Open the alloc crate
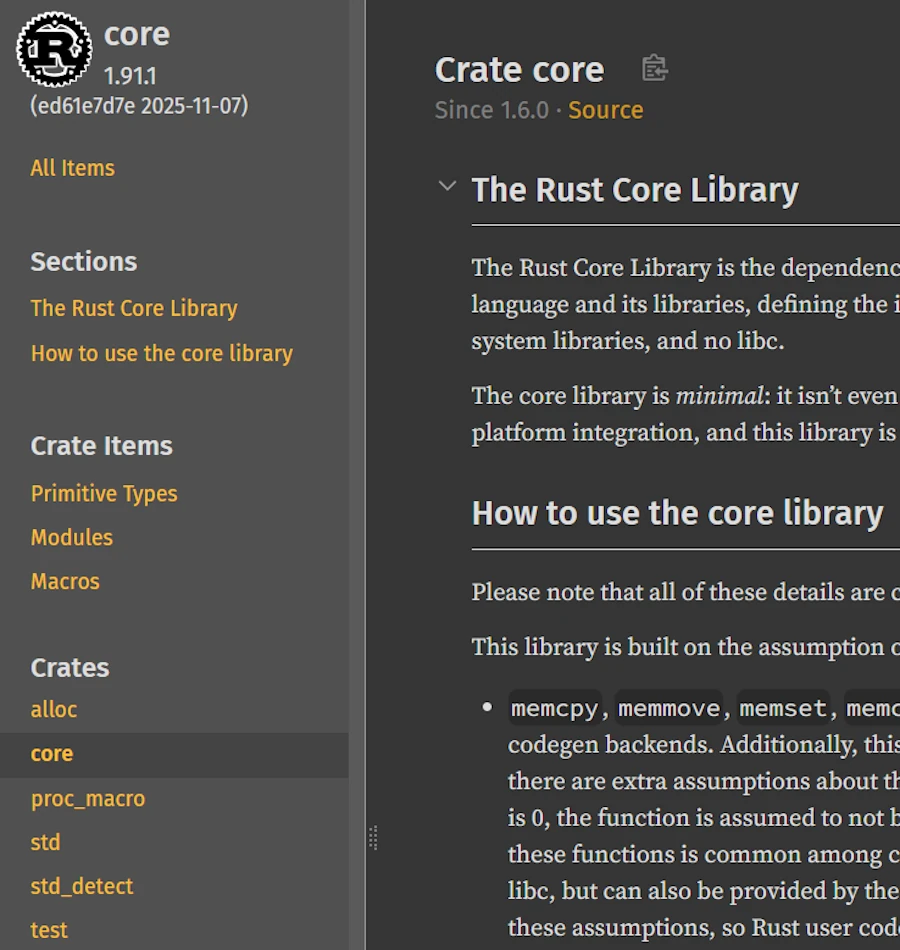900x950 pixels. pyautogui.click(x=54, y=709)
